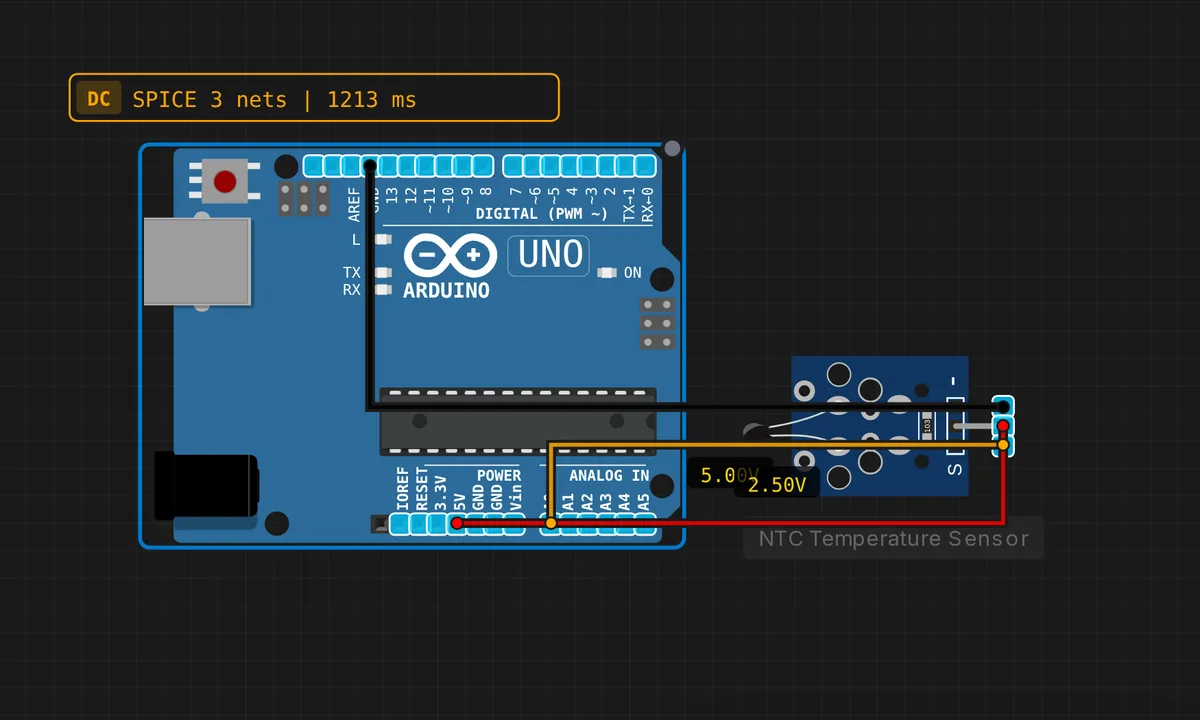The height and width of the screenshot is (720, 1200).
Task: Select analog pin A0 with orange wire
Action: click(x=551, y=524)
